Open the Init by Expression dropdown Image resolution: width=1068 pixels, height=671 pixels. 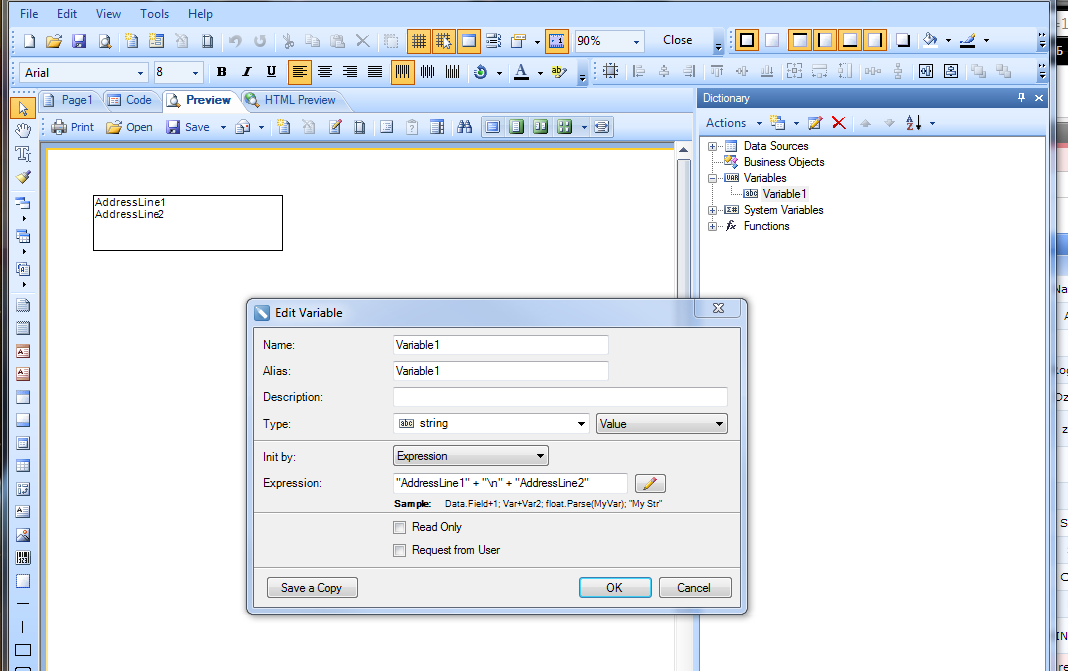(471, 456)
